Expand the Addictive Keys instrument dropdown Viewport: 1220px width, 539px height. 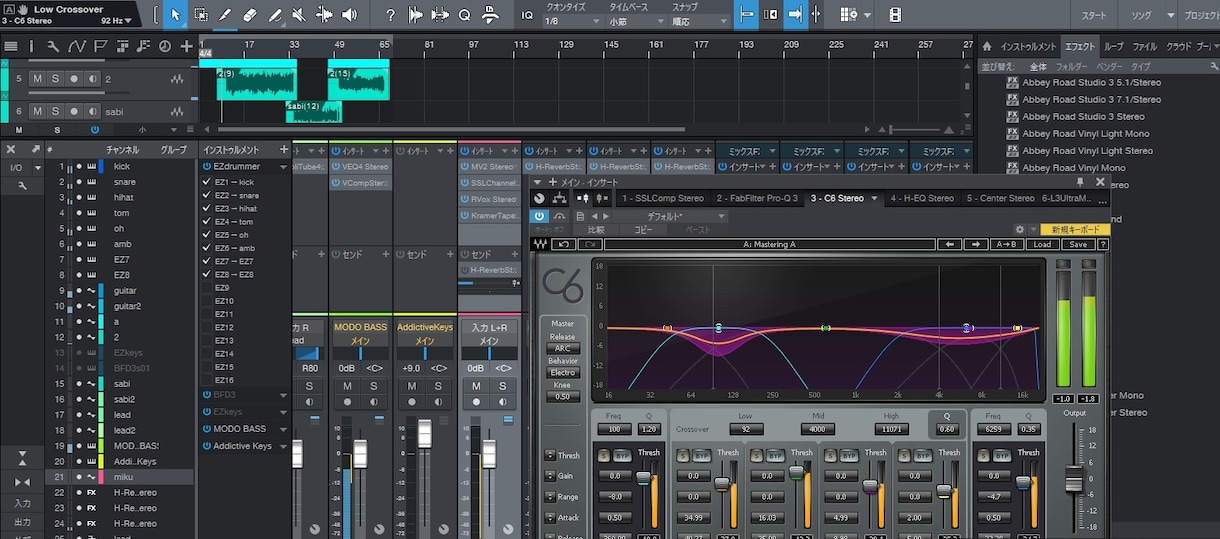click(x=284, y=446)
